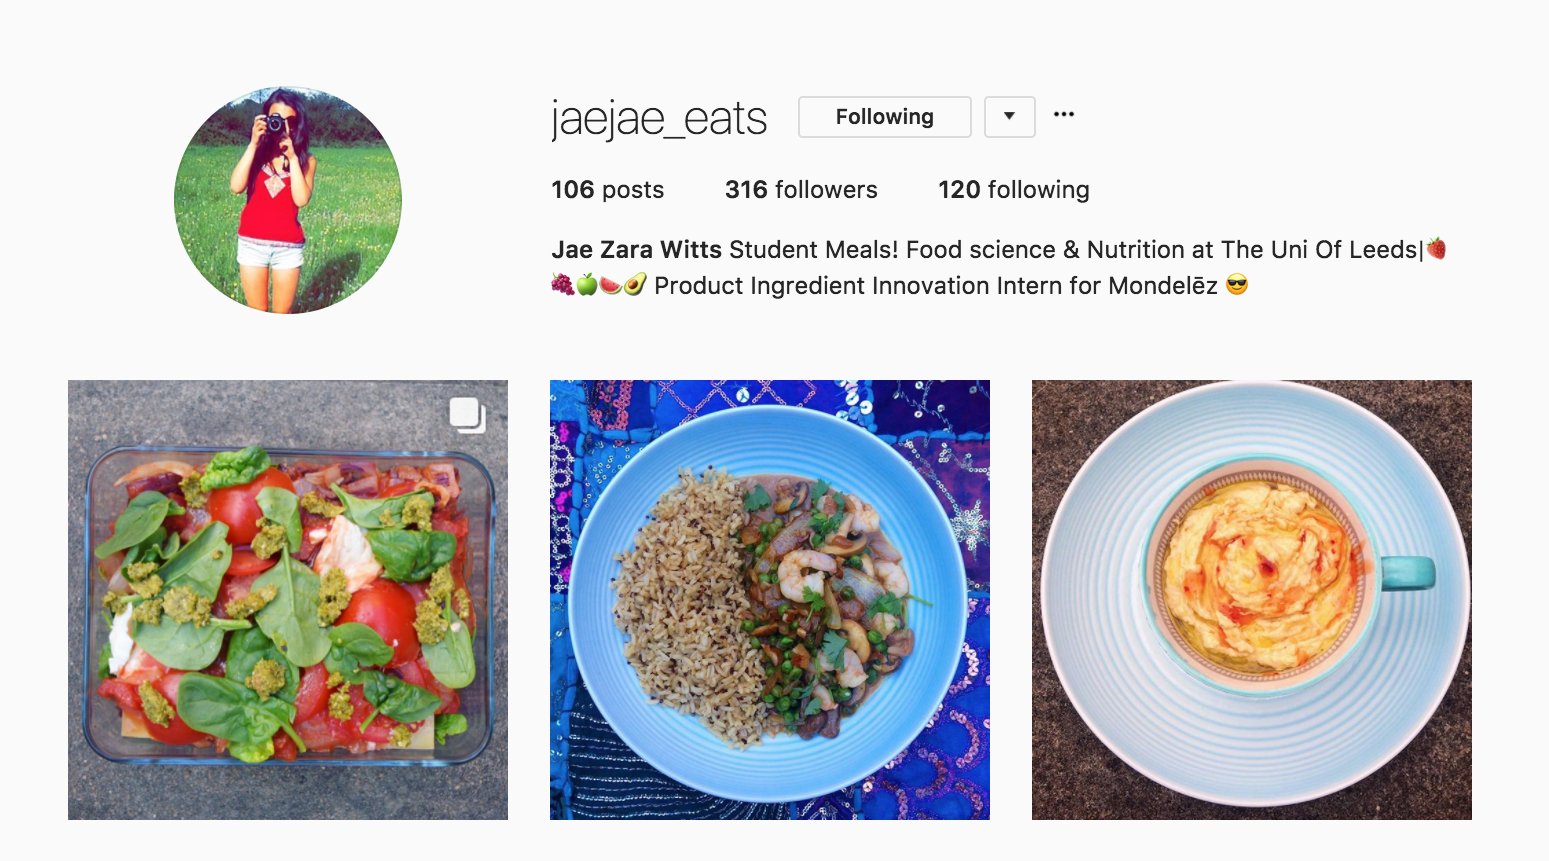Viewport: 1549px width, 861px height.
Task: View the 316 followers list
Action: click(801, 189)
